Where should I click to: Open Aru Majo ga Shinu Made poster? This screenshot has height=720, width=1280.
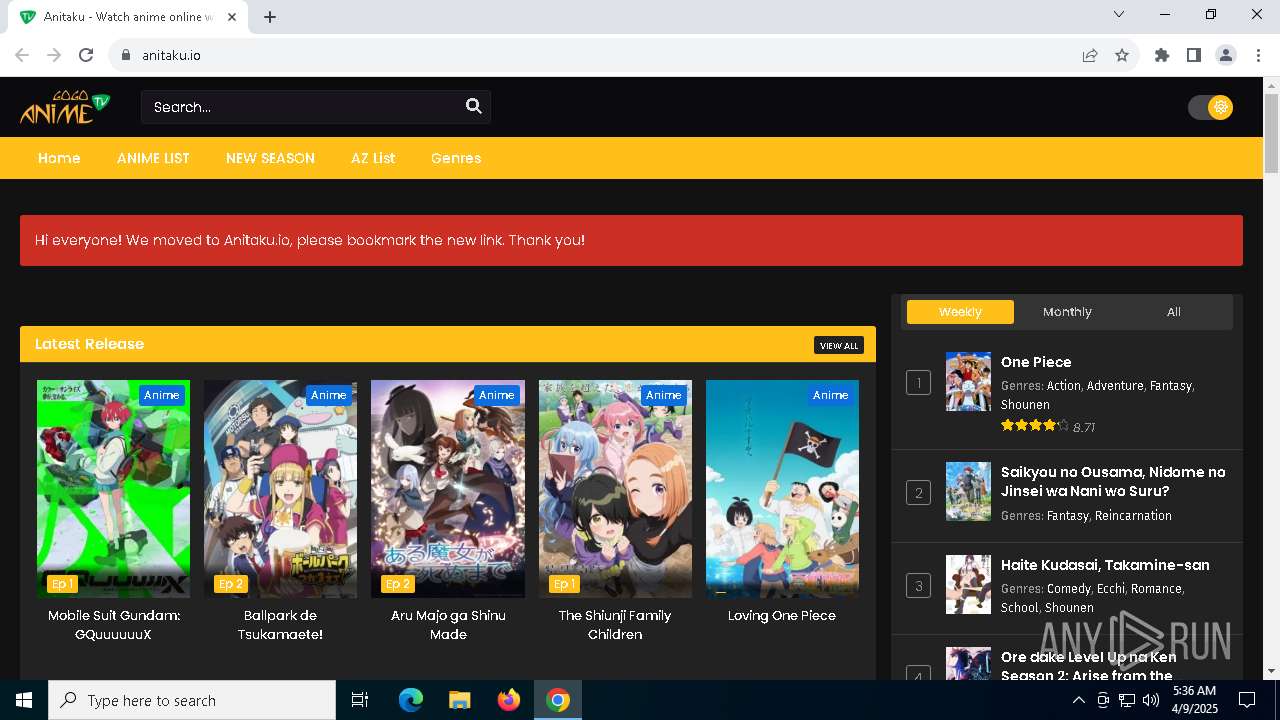448,489
